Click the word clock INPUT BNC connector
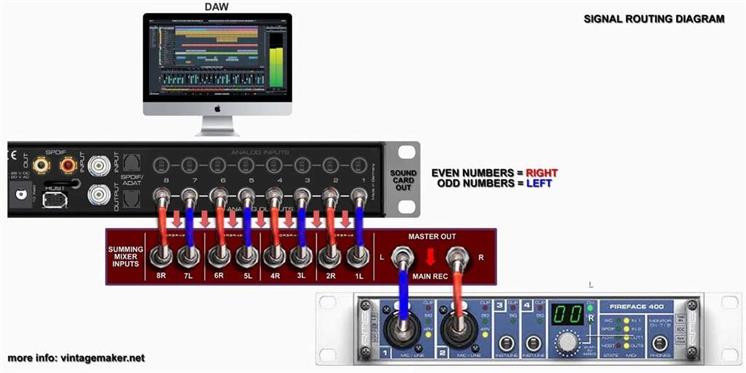Image resolution: width=746 pixels, height=373 pixels. (99, 165)
